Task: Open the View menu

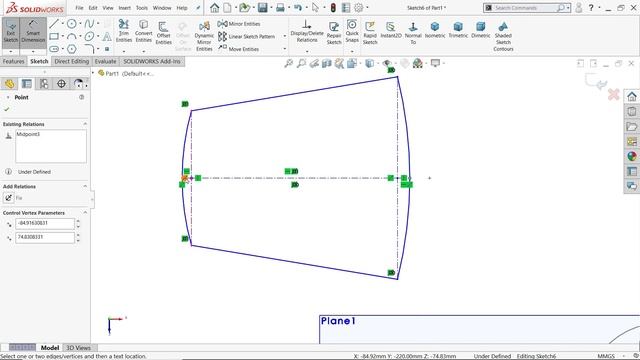Action: point(108,8)
